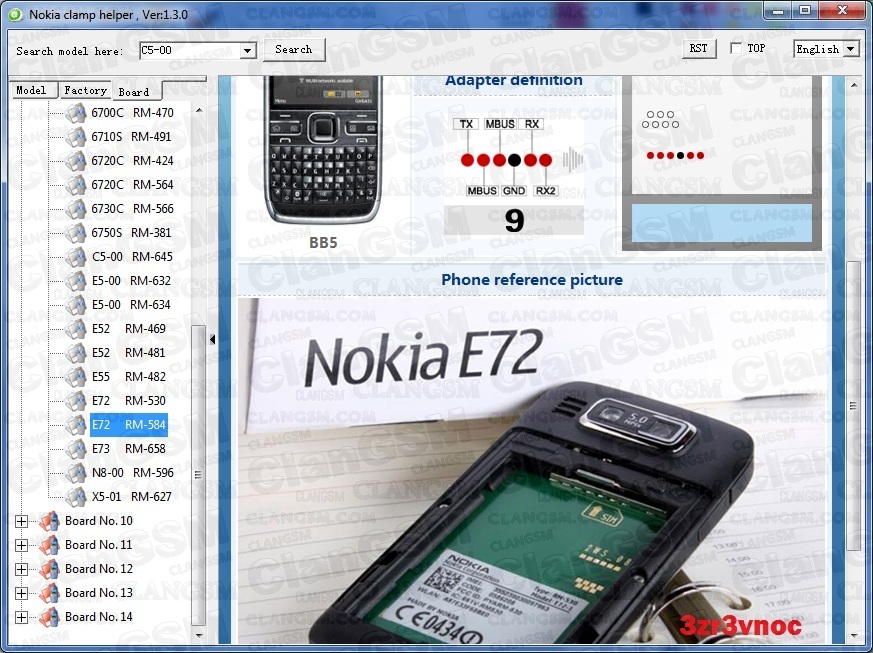Viewport: 873px width, 653px height.
Task: Select E73 RM-658 in the tree
Action: coord(129,449)
